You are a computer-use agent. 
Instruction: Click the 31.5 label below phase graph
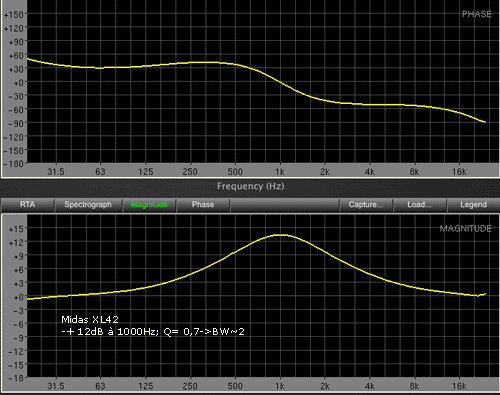[56, 172]
